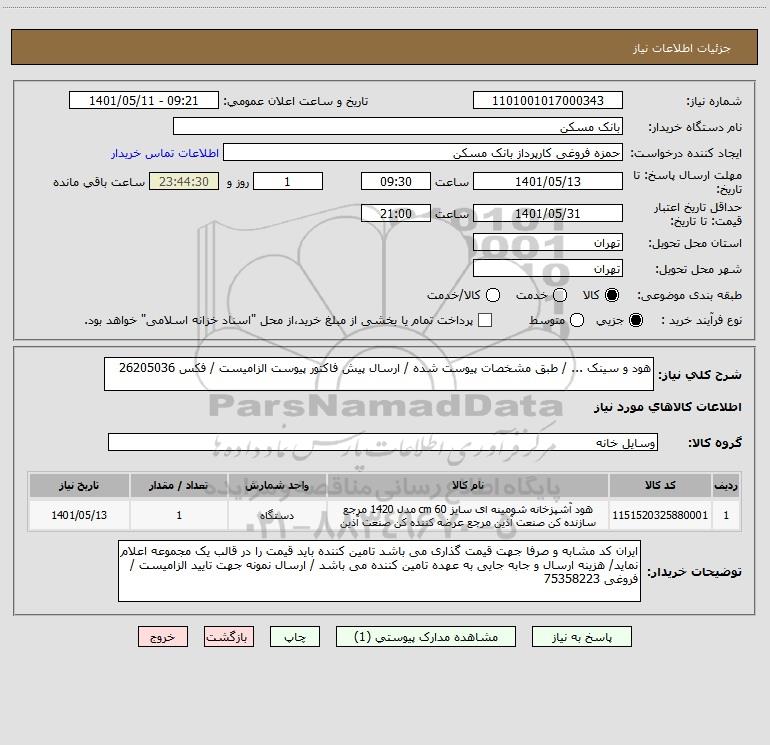Click the شرح کلی نیاز description box
770x745 pixels.
click(x=379, y=374)
